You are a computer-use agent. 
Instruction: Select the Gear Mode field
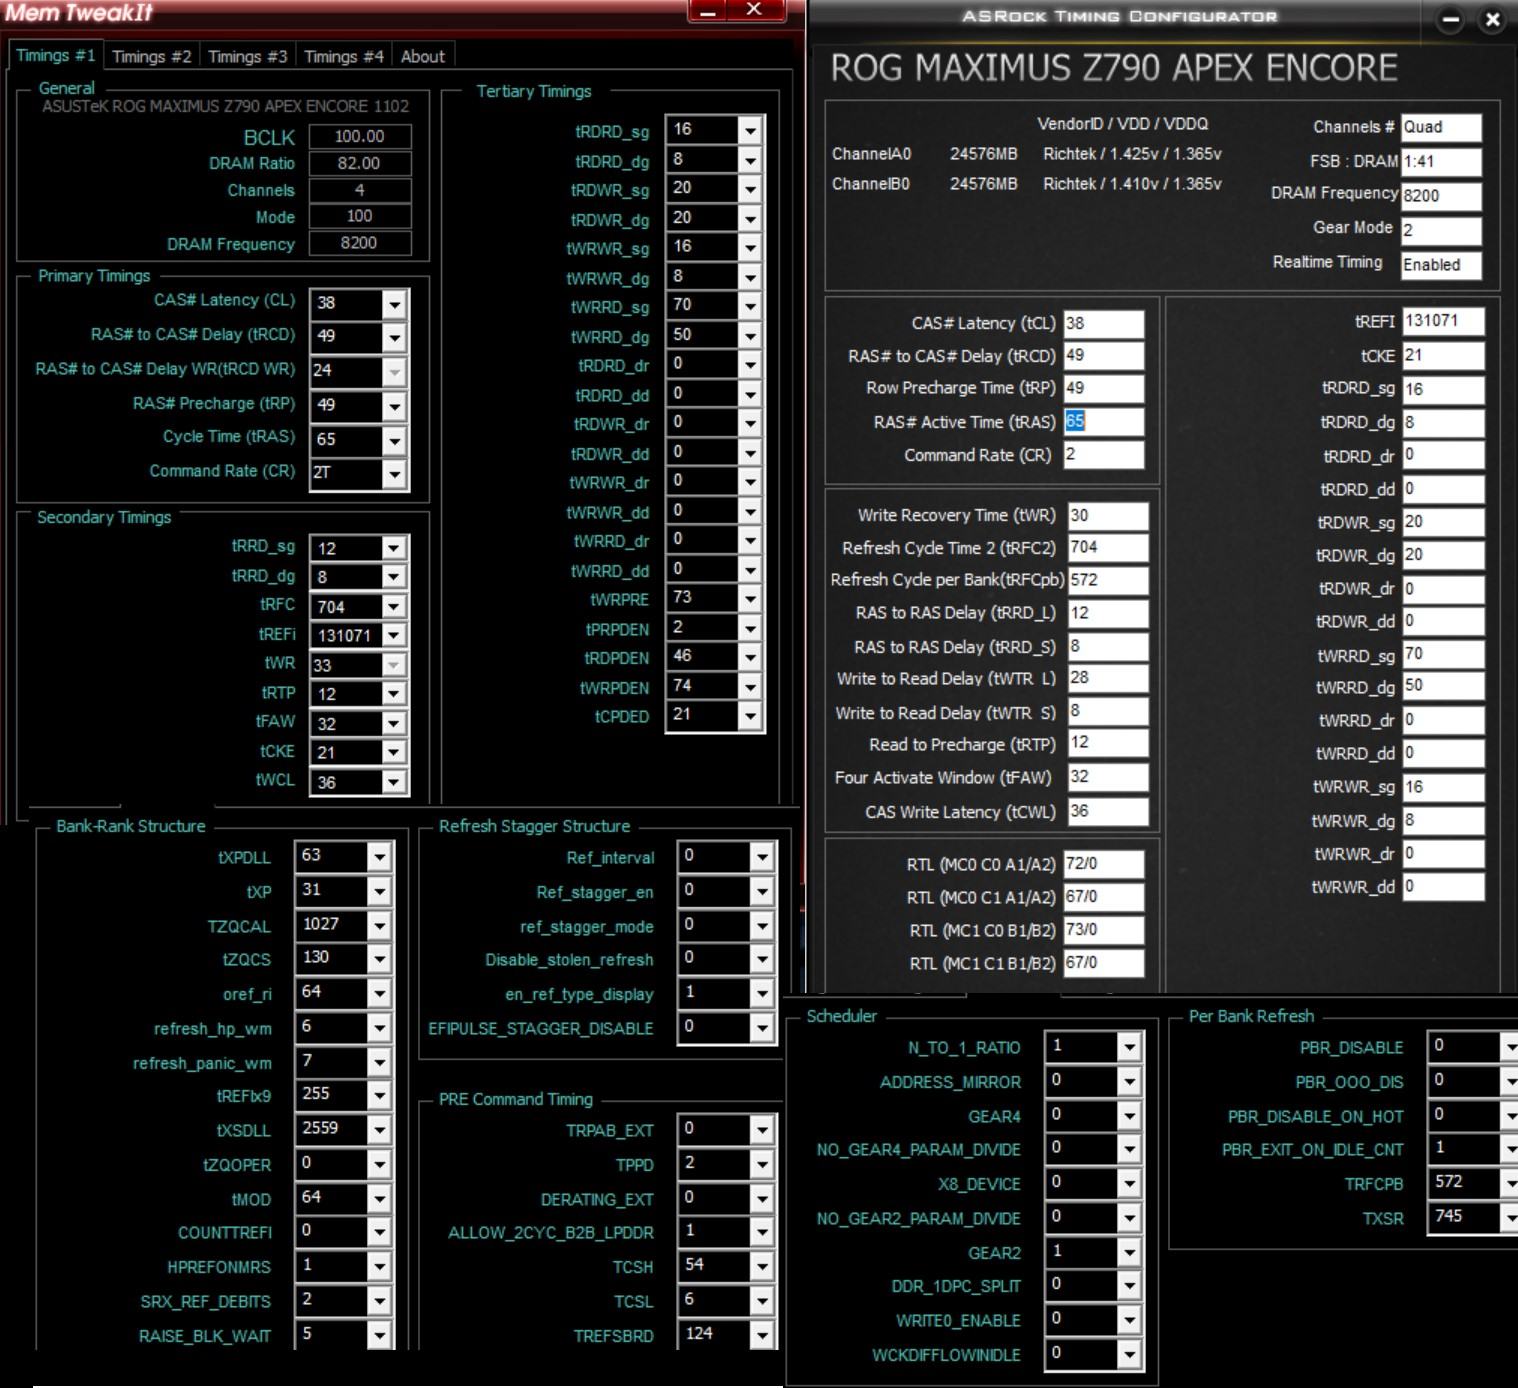click(x=1441, y=230)
